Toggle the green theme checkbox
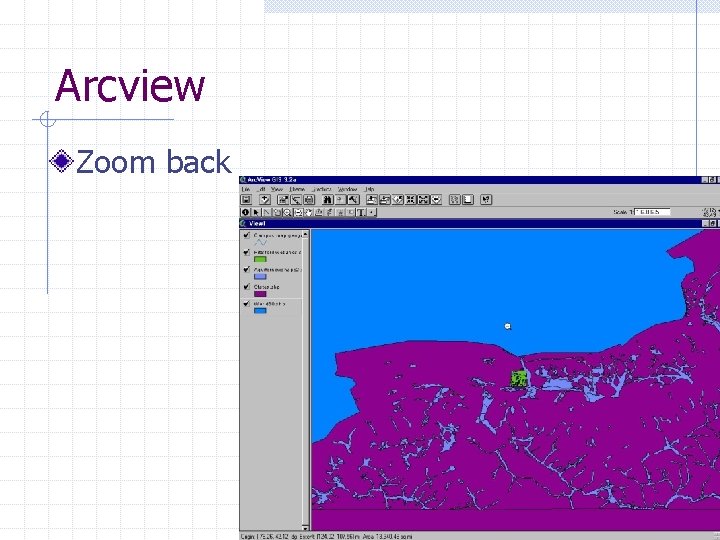This screenshot has width=720, height=540. click(247, 252)
